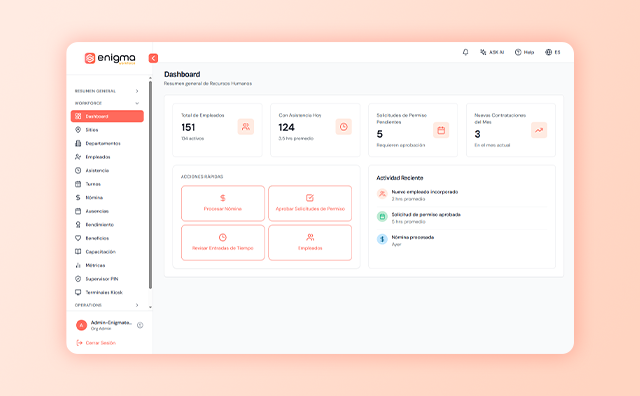Click the Departamentos building icon
Image resolution: width=640 pixels, height=396 pixels.
78,143
